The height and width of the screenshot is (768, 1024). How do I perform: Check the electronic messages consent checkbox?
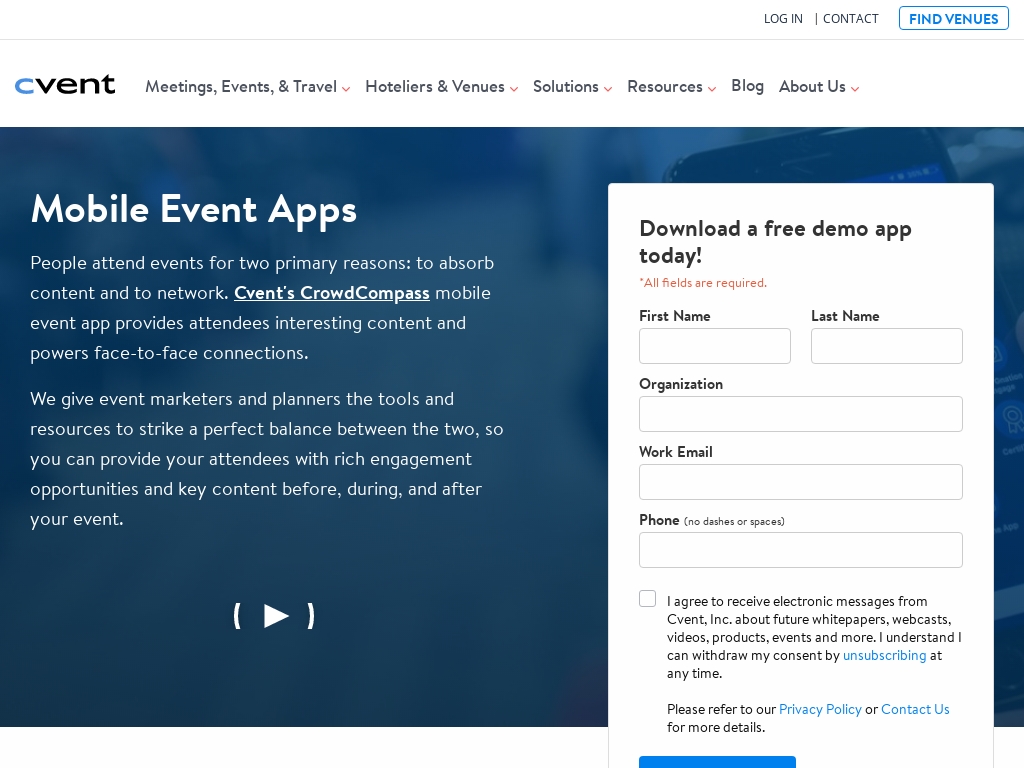pyautogui.click(x=647, y=599)
